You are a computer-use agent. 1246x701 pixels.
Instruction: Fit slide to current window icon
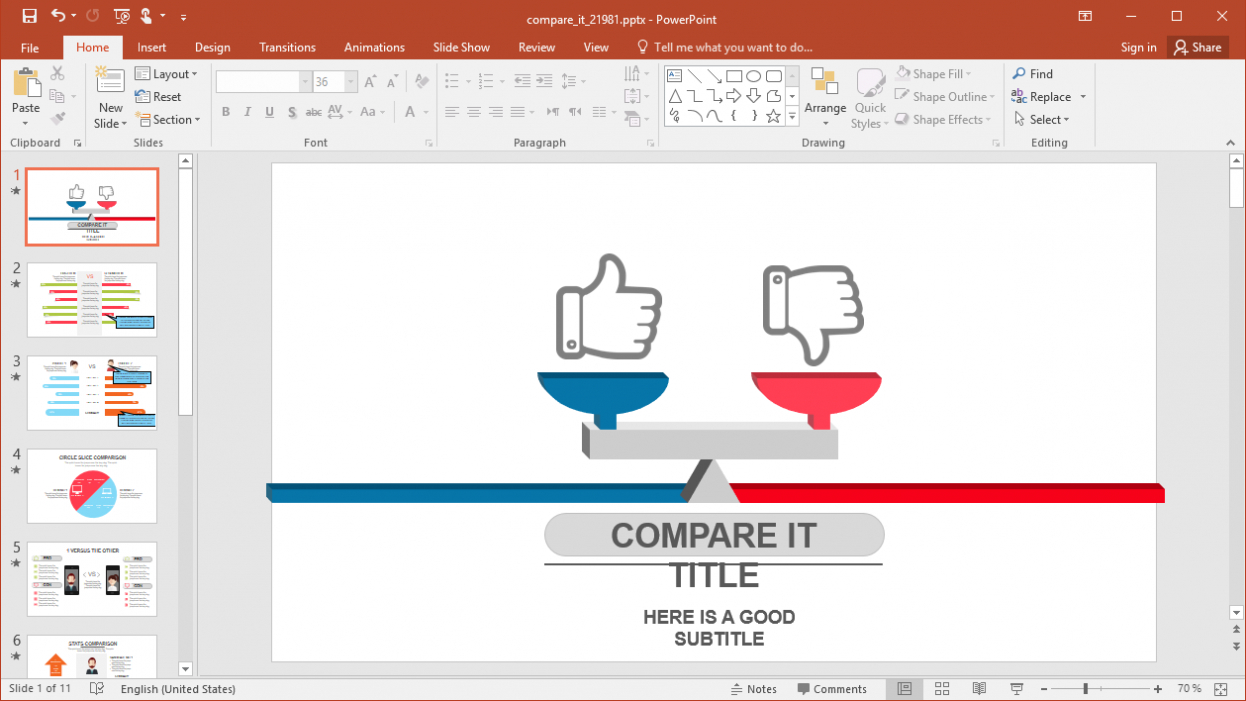coord(1221,689)
